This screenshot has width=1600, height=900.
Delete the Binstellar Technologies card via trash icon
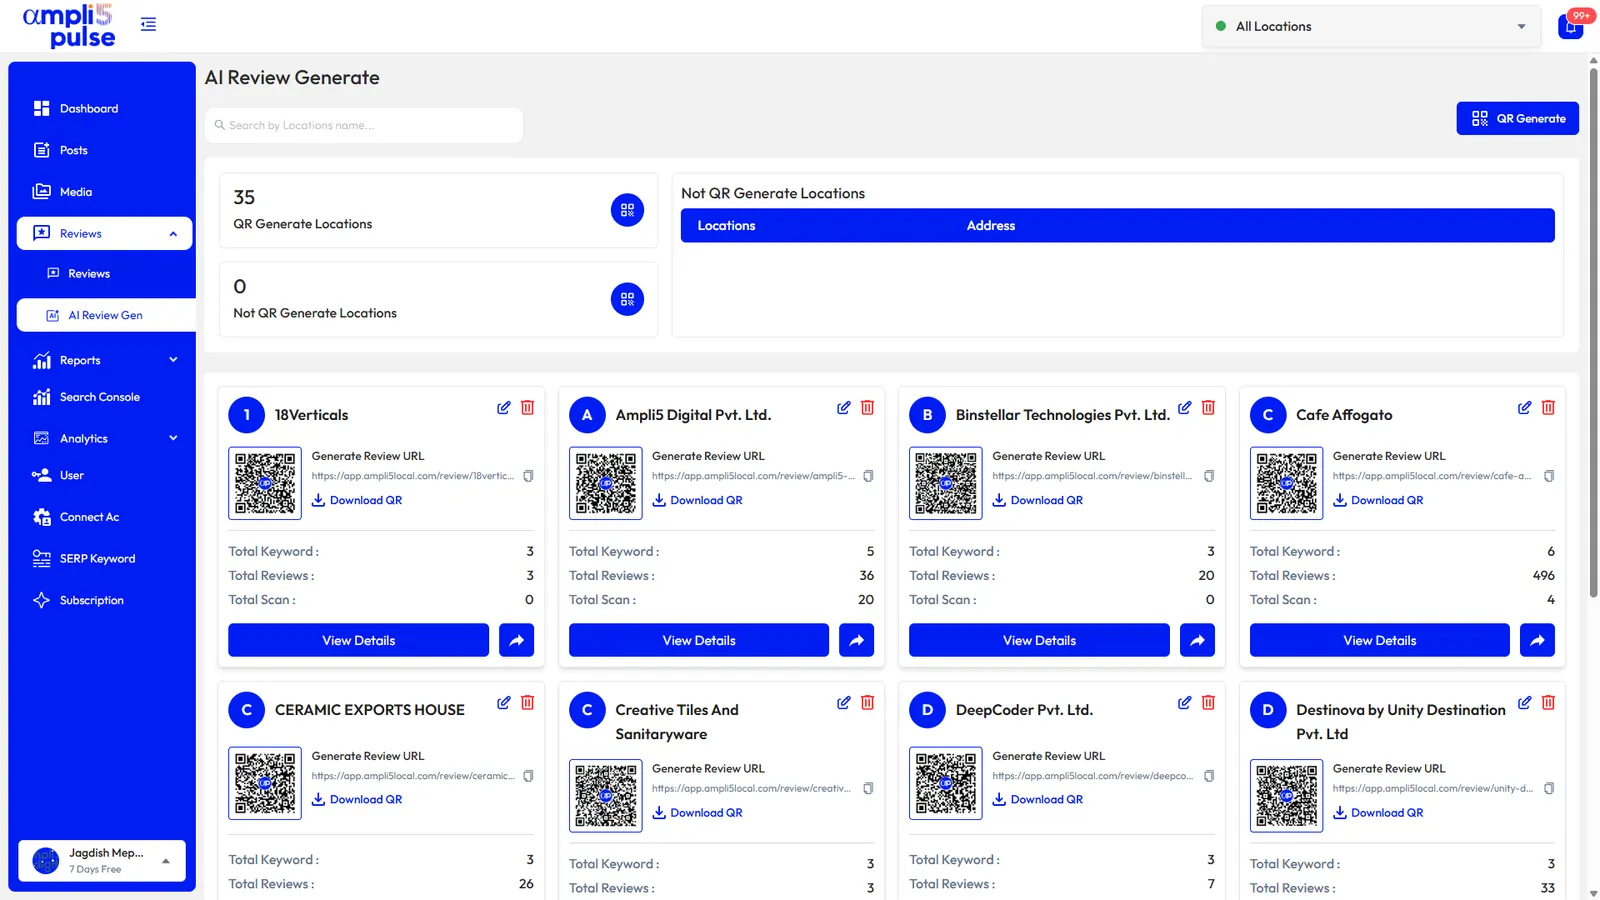tap(1208, 408)
